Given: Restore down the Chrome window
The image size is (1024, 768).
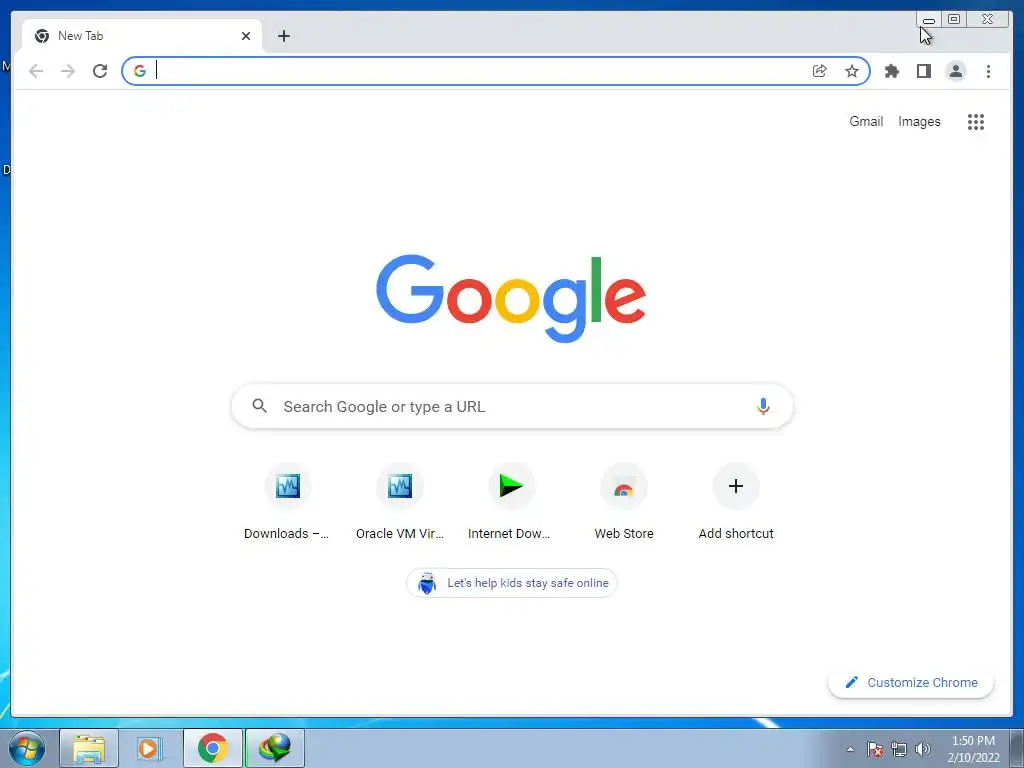Looking at the screenshot, I should coord(954,20).
